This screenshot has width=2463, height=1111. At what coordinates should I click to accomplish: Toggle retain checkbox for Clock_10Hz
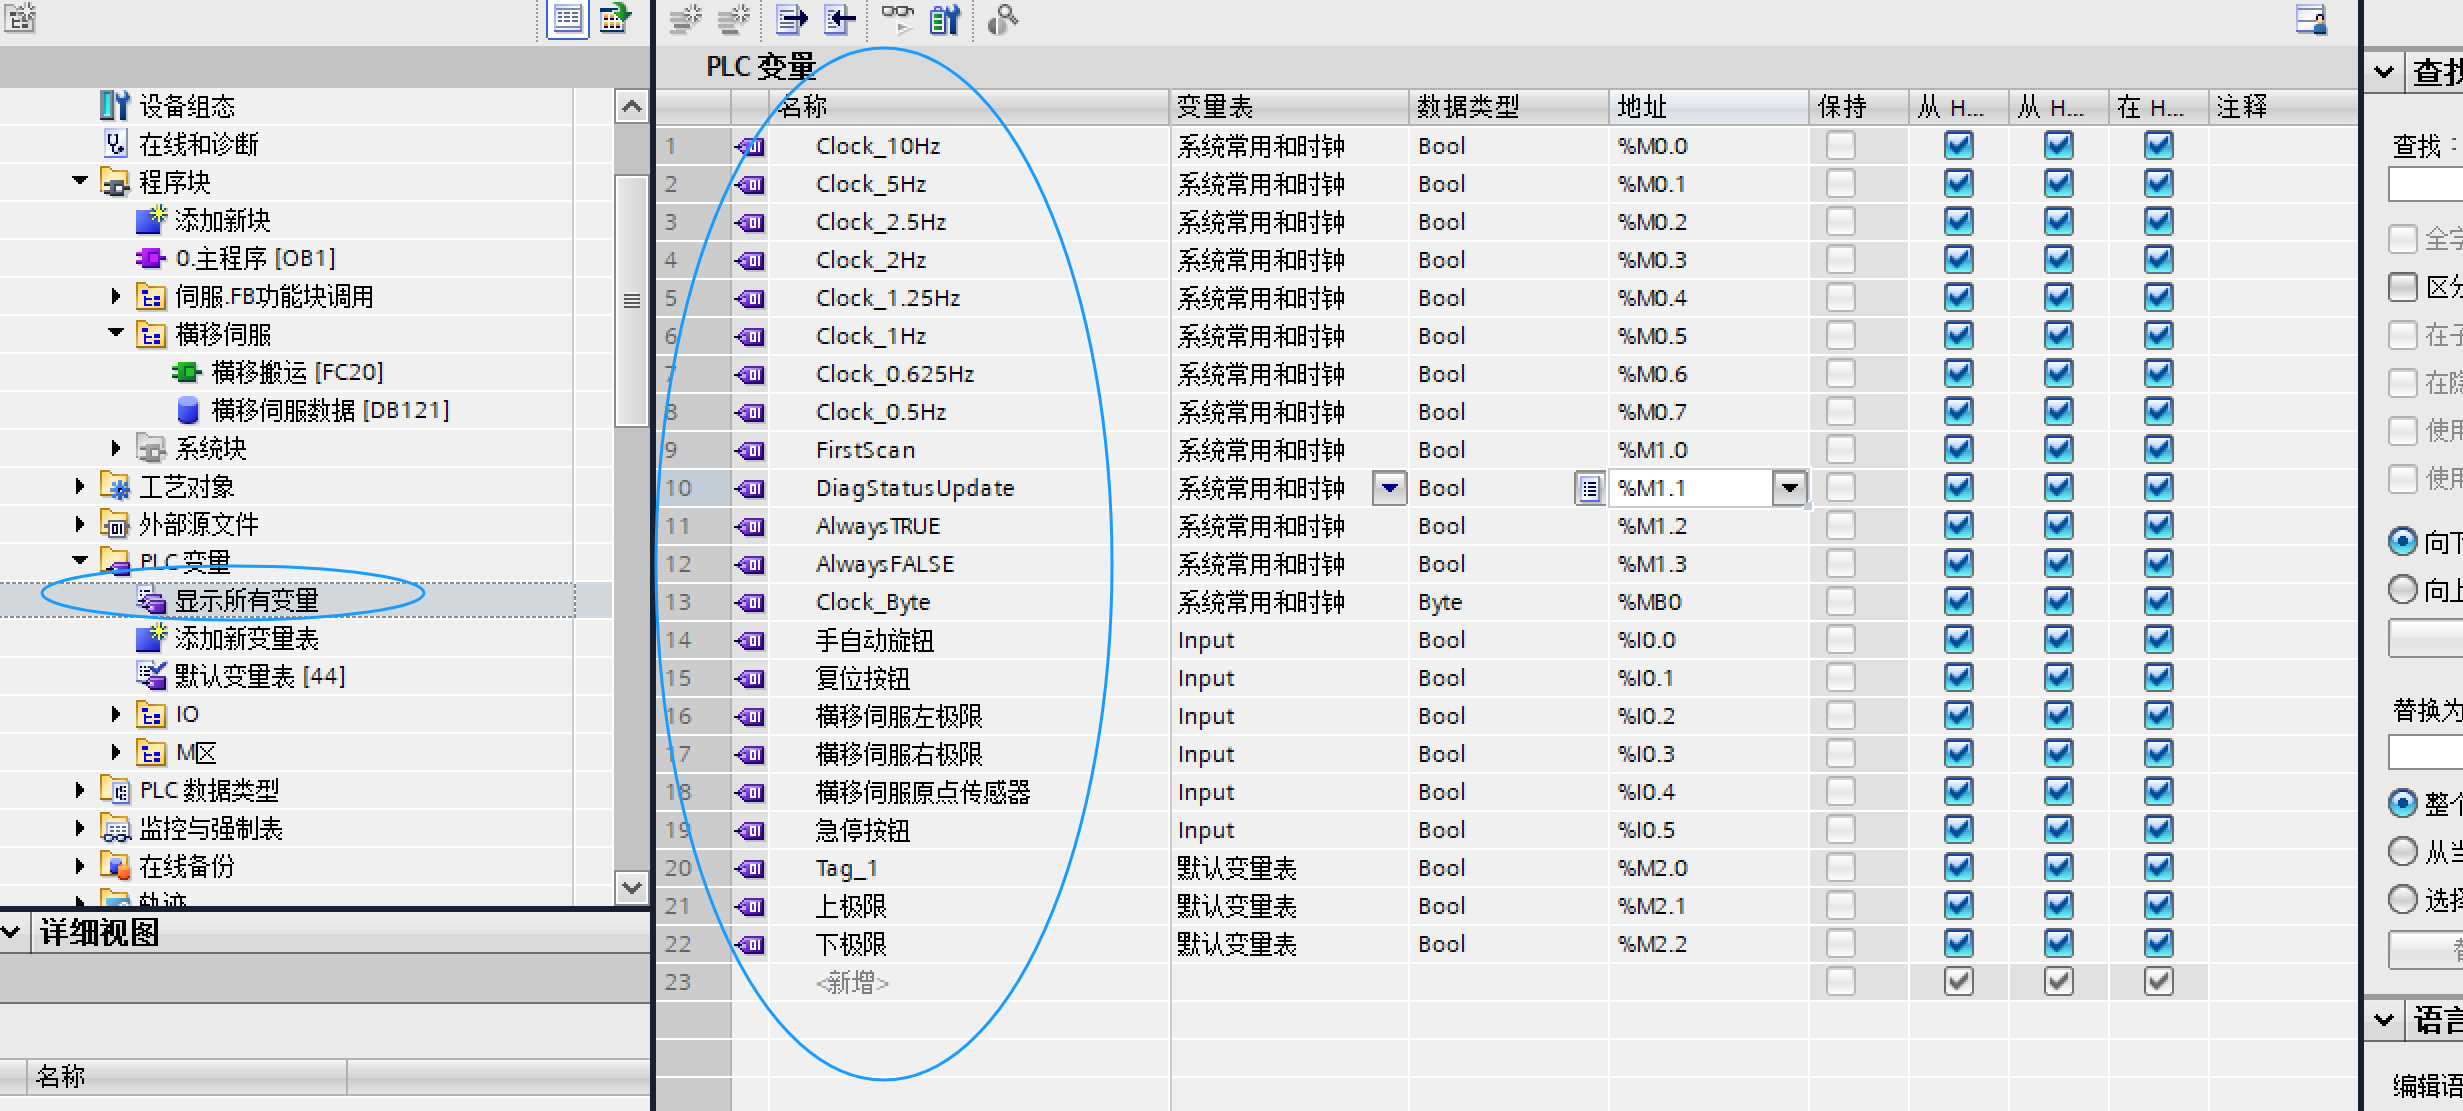[1840, 146]
